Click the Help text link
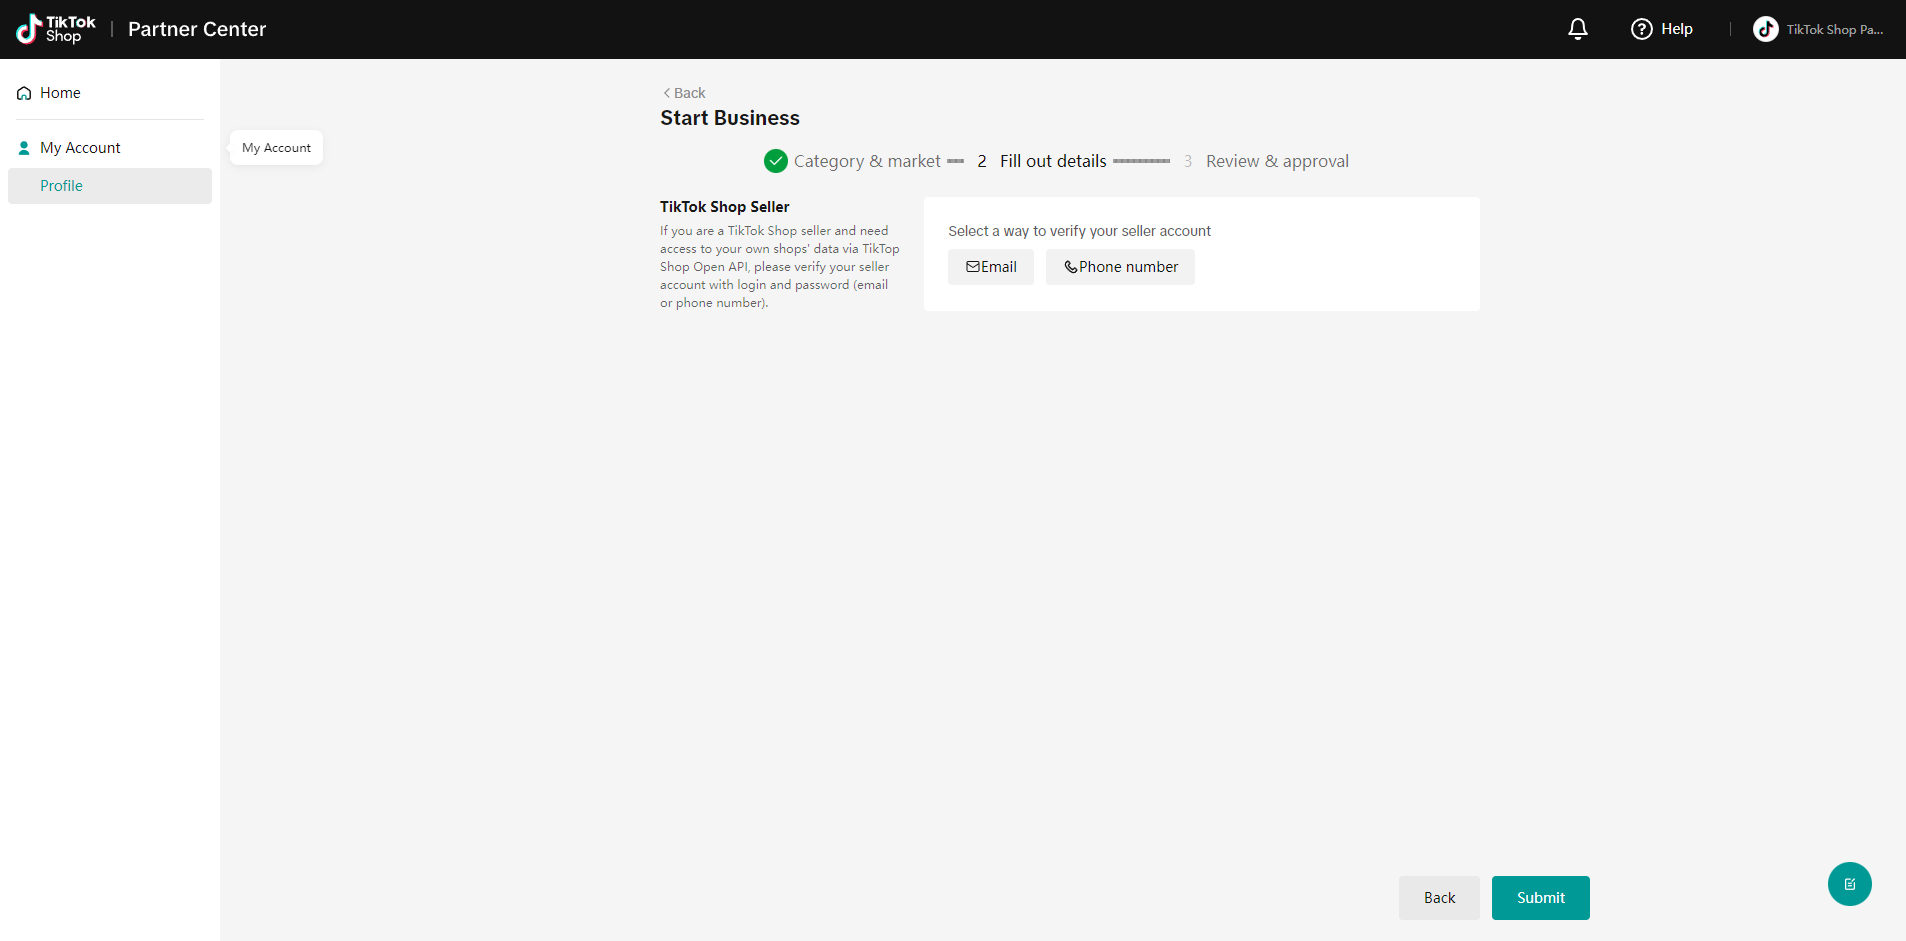Image resolution: width=1906 pixels, height=941 pixels. click(x=1676, y=29)
